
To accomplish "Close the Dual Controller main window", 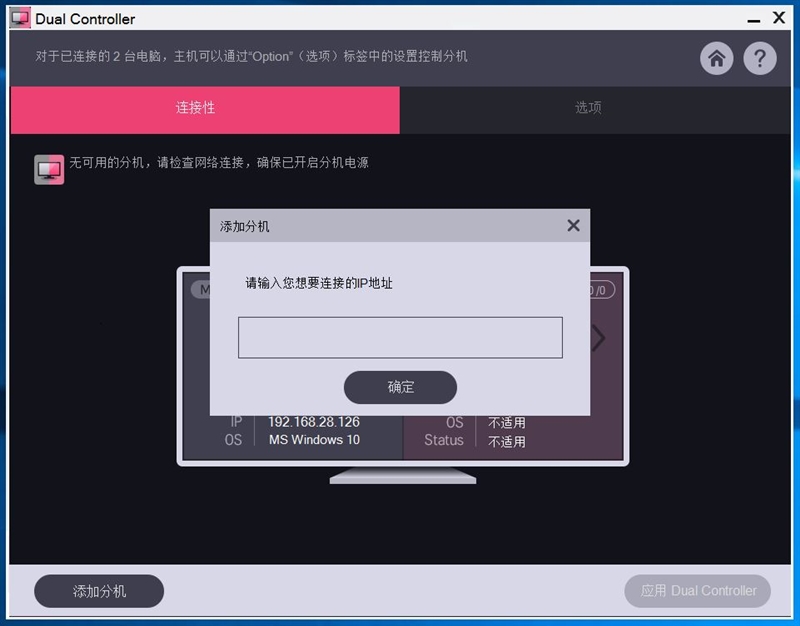I will click(x=779, y=18).
